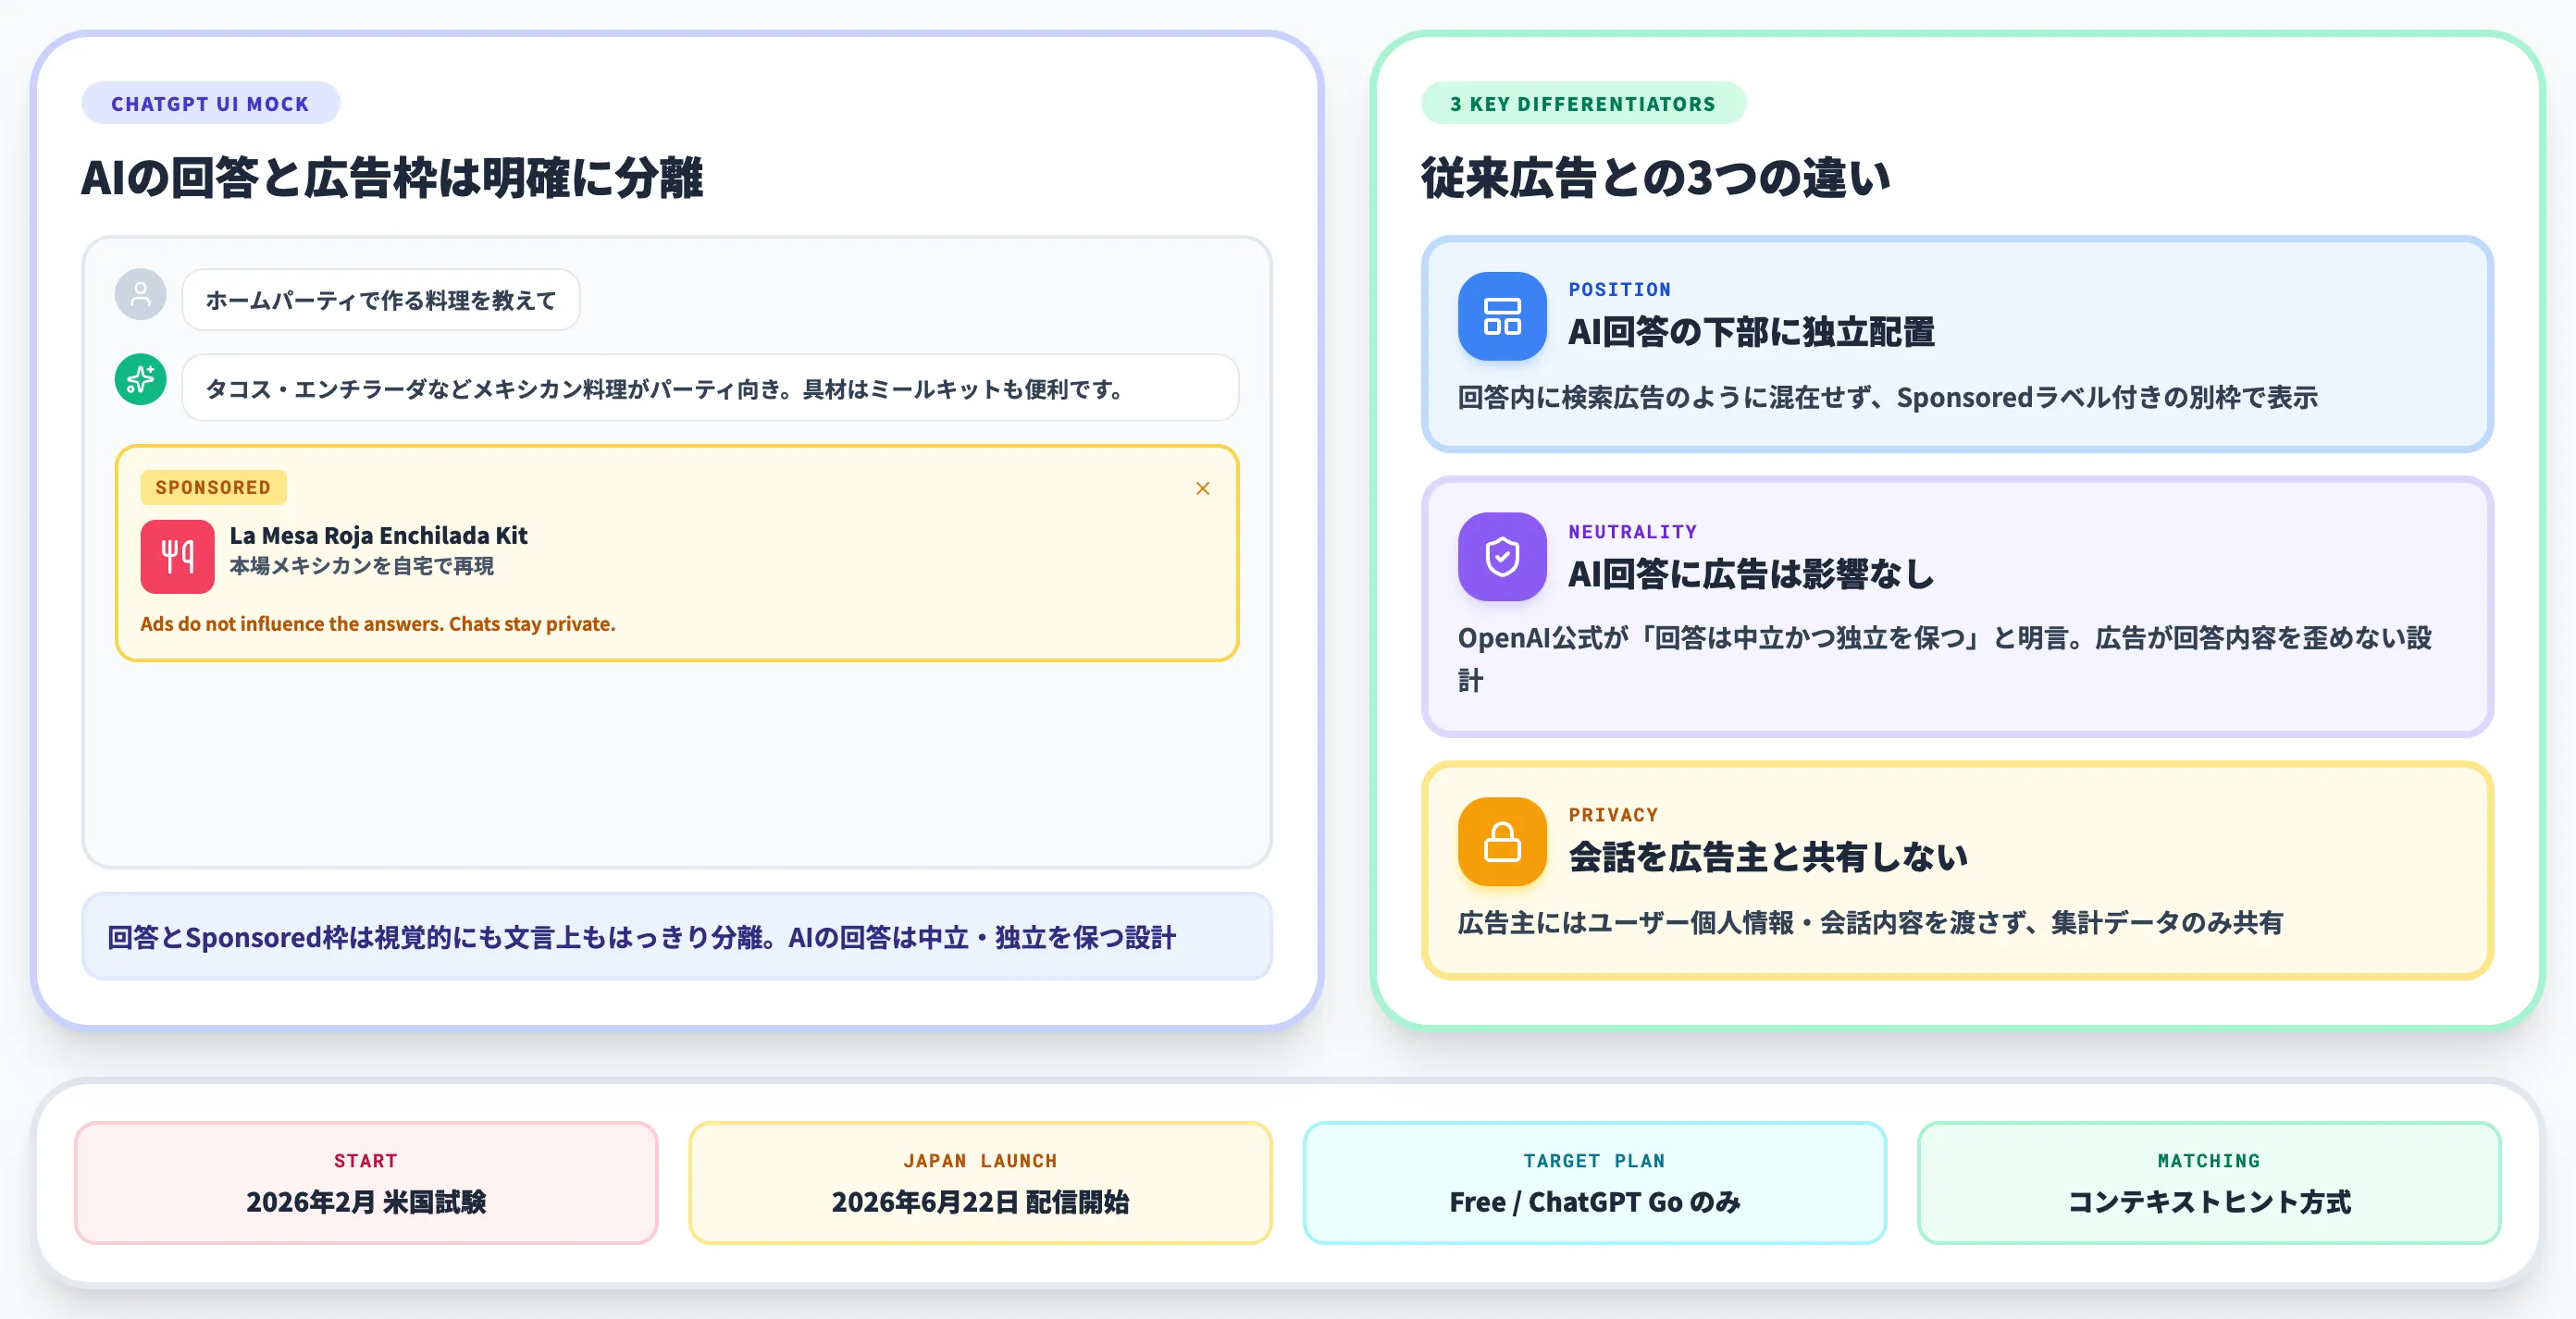Select the START 2026年2月 米国試験 card

point(366,1182)
